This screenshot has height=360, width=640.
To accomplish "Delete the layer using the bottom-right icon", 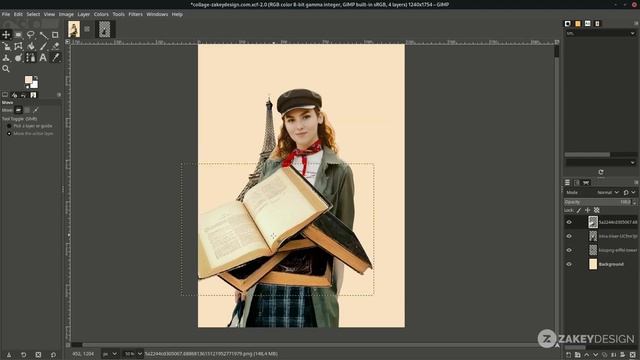I will 632,355.
